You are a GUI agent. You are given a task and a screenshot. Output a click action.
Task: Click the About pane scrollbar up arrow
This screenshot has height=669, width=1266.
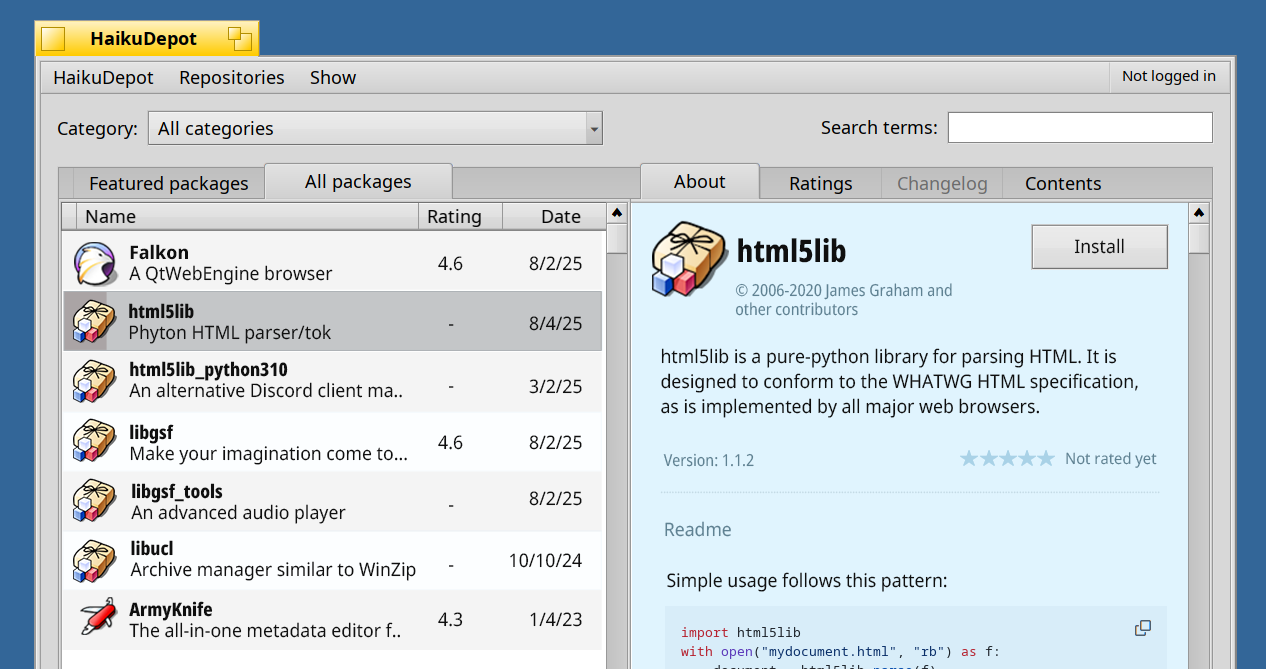[x=1199, y=213]
